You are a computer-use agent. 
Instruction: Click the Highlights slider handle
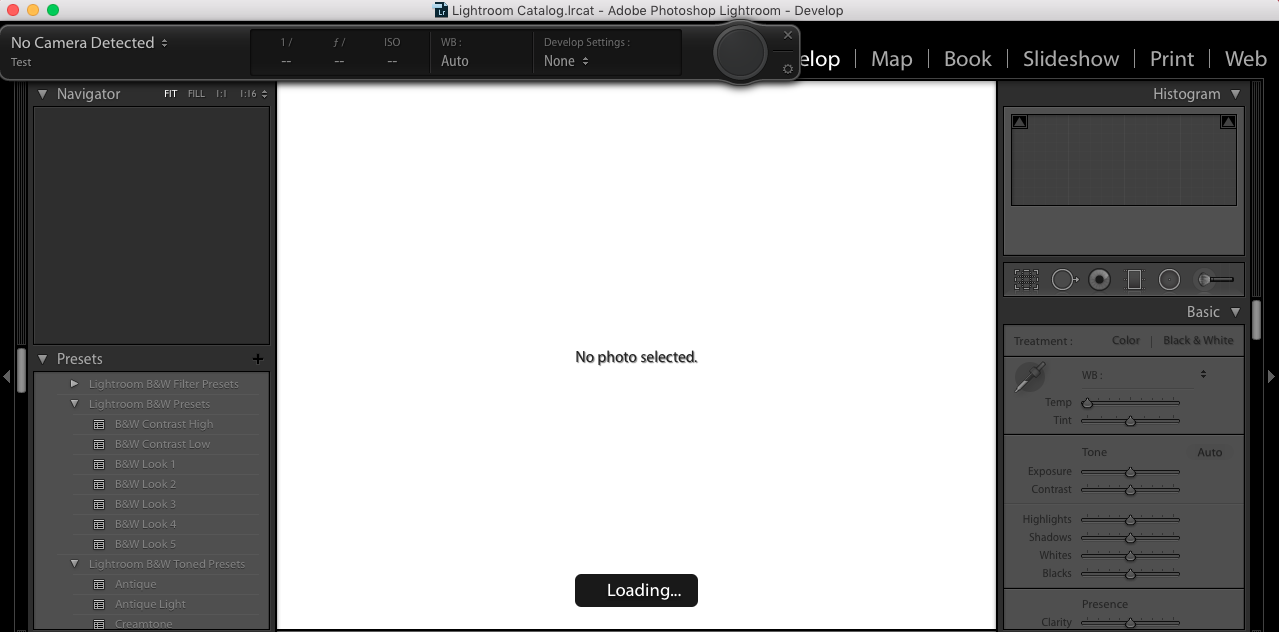(1130, 520)
